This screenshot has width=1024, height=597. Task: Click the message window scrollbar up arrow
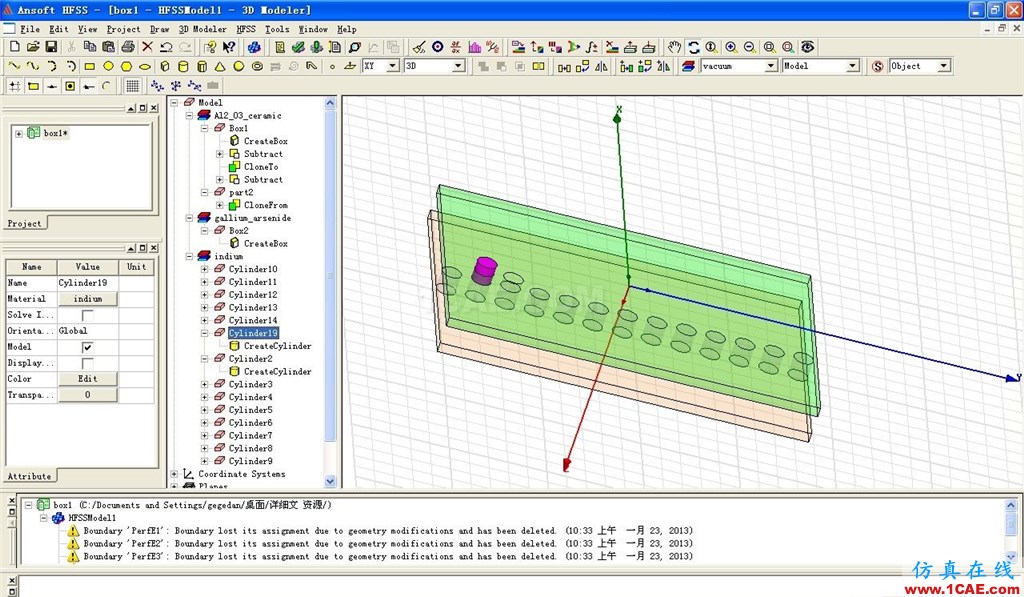click(x=1011, y=506)
